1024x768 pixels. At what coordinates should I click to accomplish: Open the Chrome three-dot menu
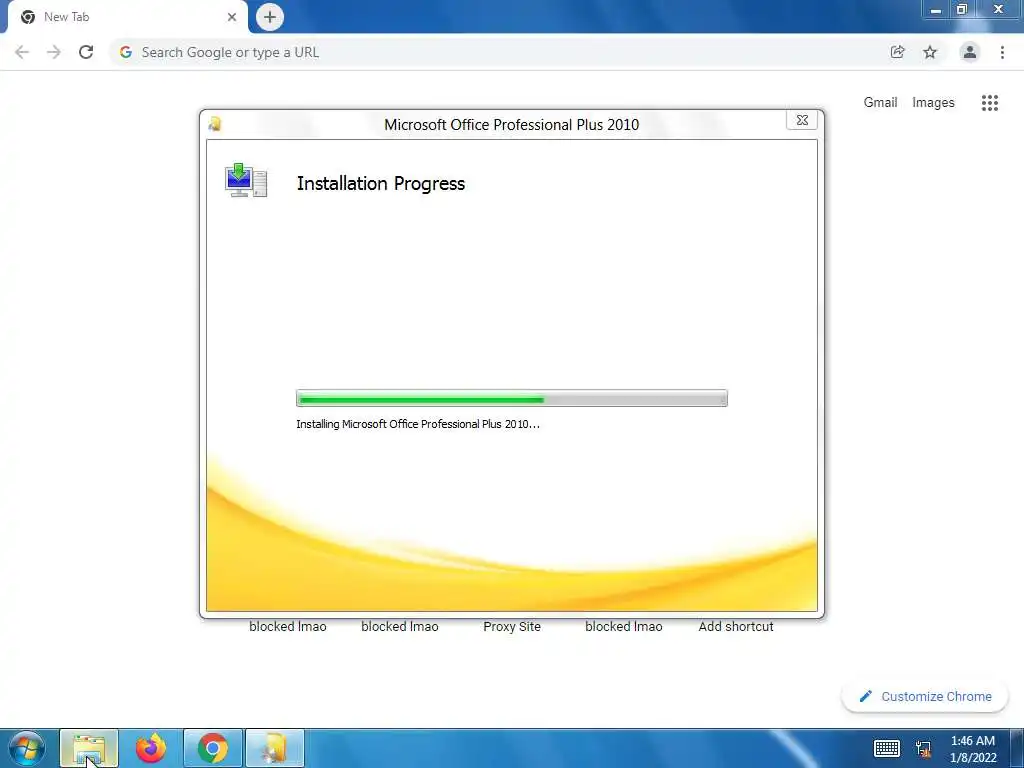click(1002, 52)
